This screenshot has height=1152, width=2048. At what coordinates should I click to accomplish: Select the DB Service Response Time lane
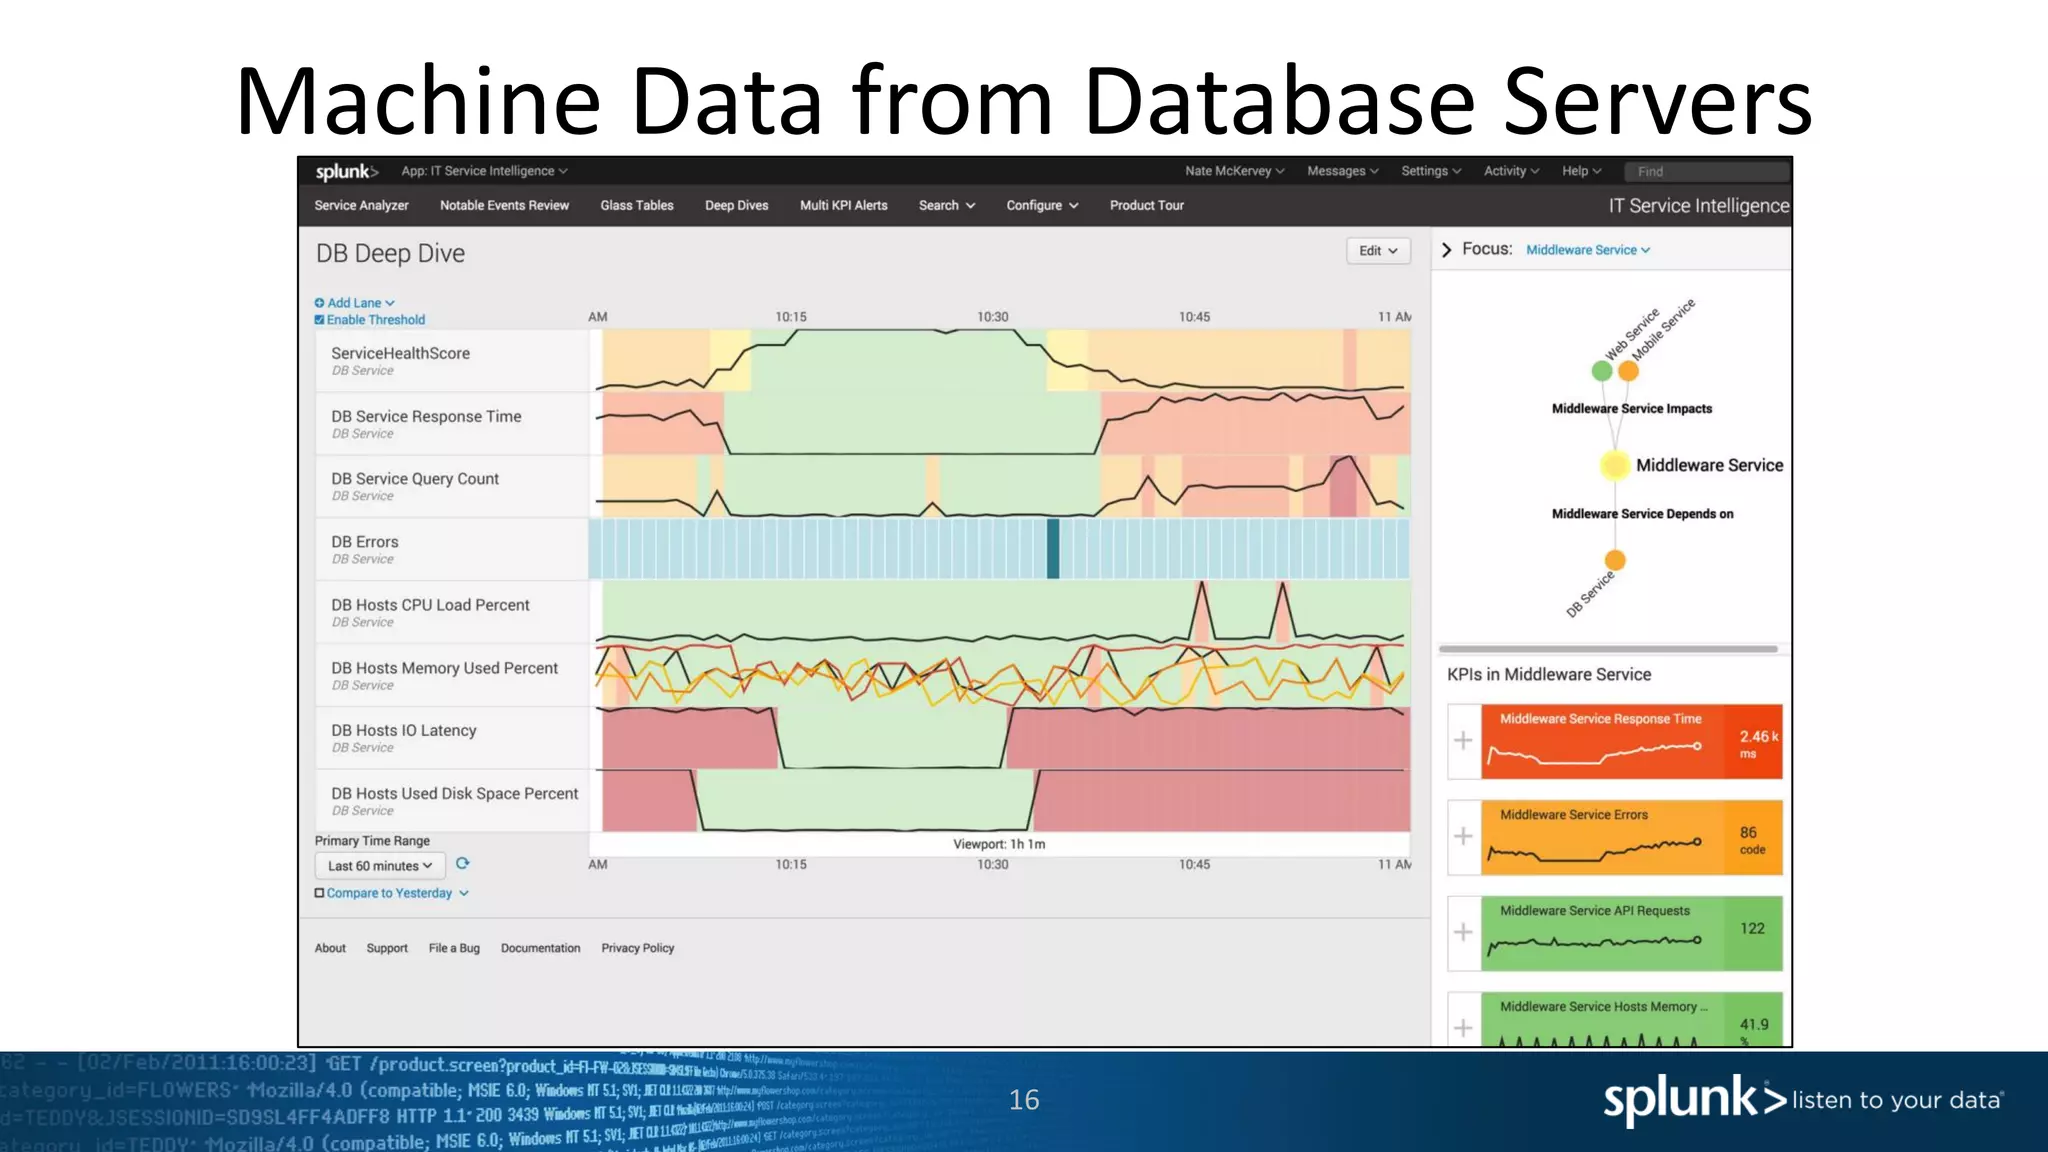click(452, 424)
